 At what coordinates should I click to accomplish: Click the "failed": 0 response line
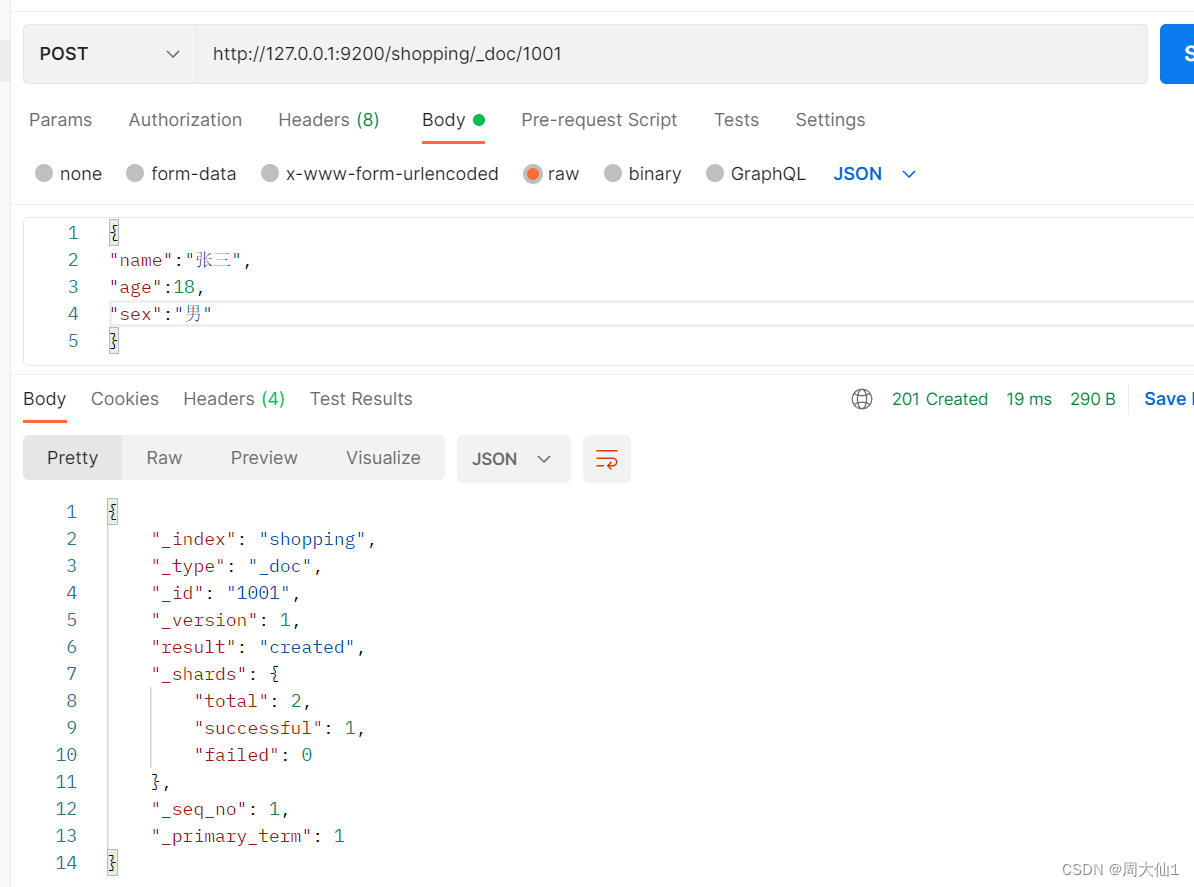(x=253, y=755)
